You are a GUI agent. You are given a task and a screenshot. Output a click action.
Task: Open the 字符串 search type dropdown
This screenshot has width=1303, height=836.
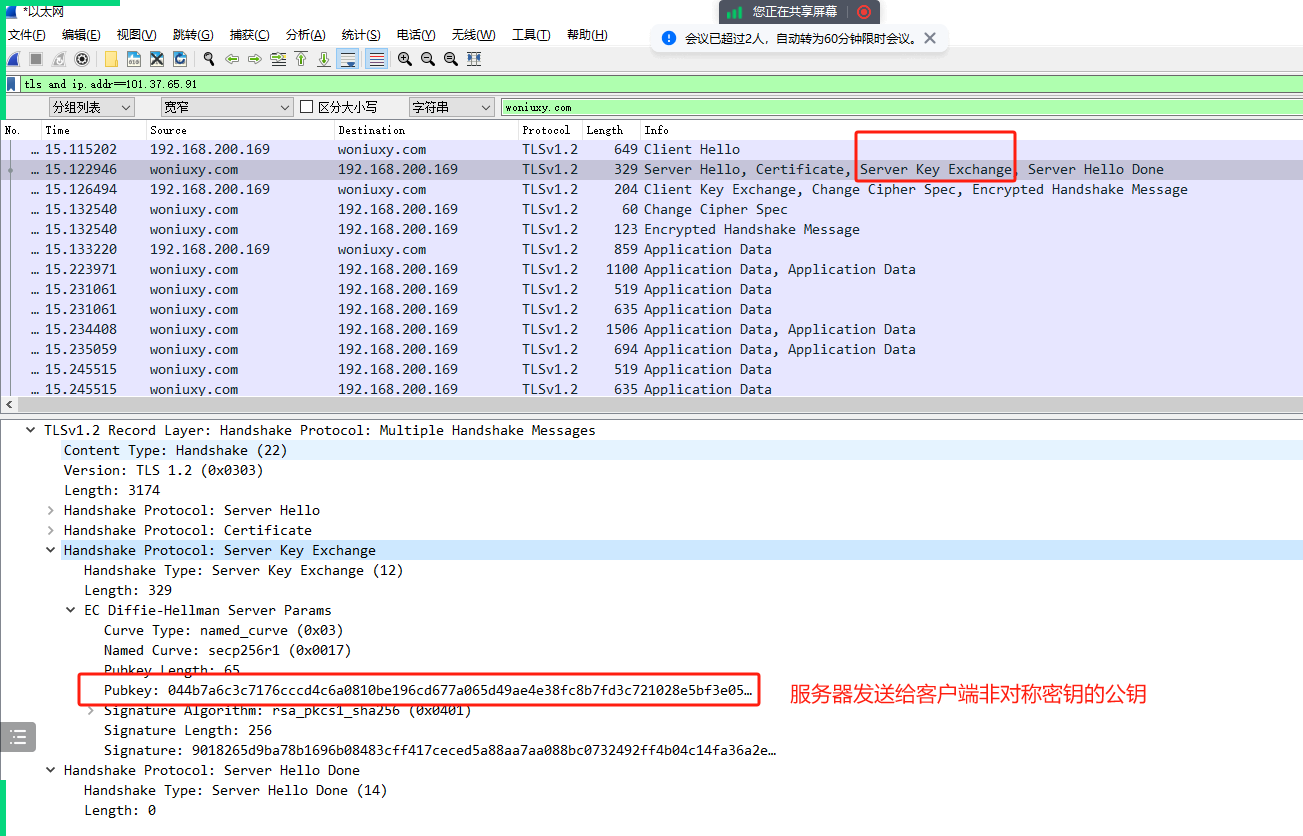click(452, 107)
